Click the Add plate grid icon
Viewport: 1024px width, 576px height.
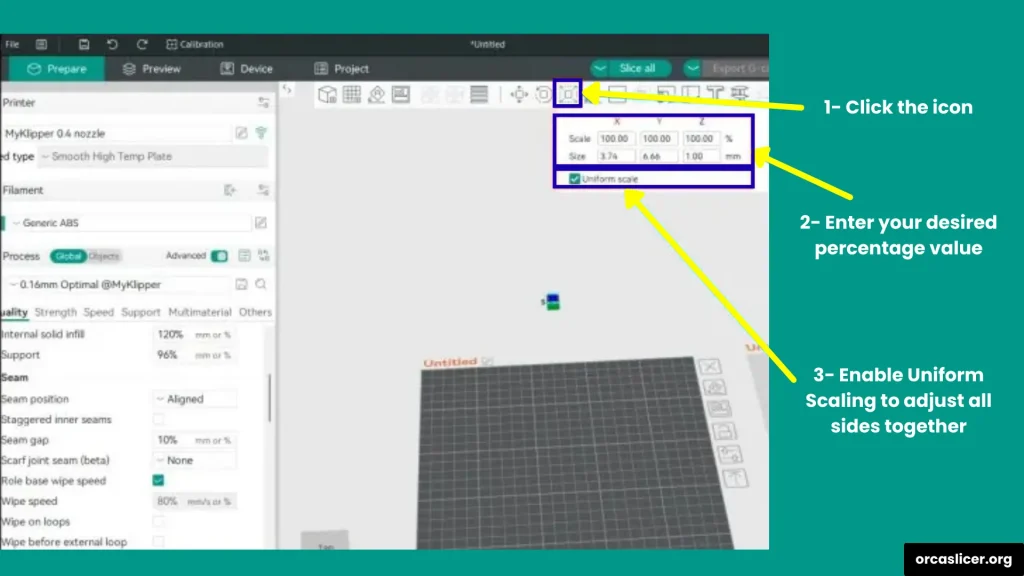click(352, 94)
